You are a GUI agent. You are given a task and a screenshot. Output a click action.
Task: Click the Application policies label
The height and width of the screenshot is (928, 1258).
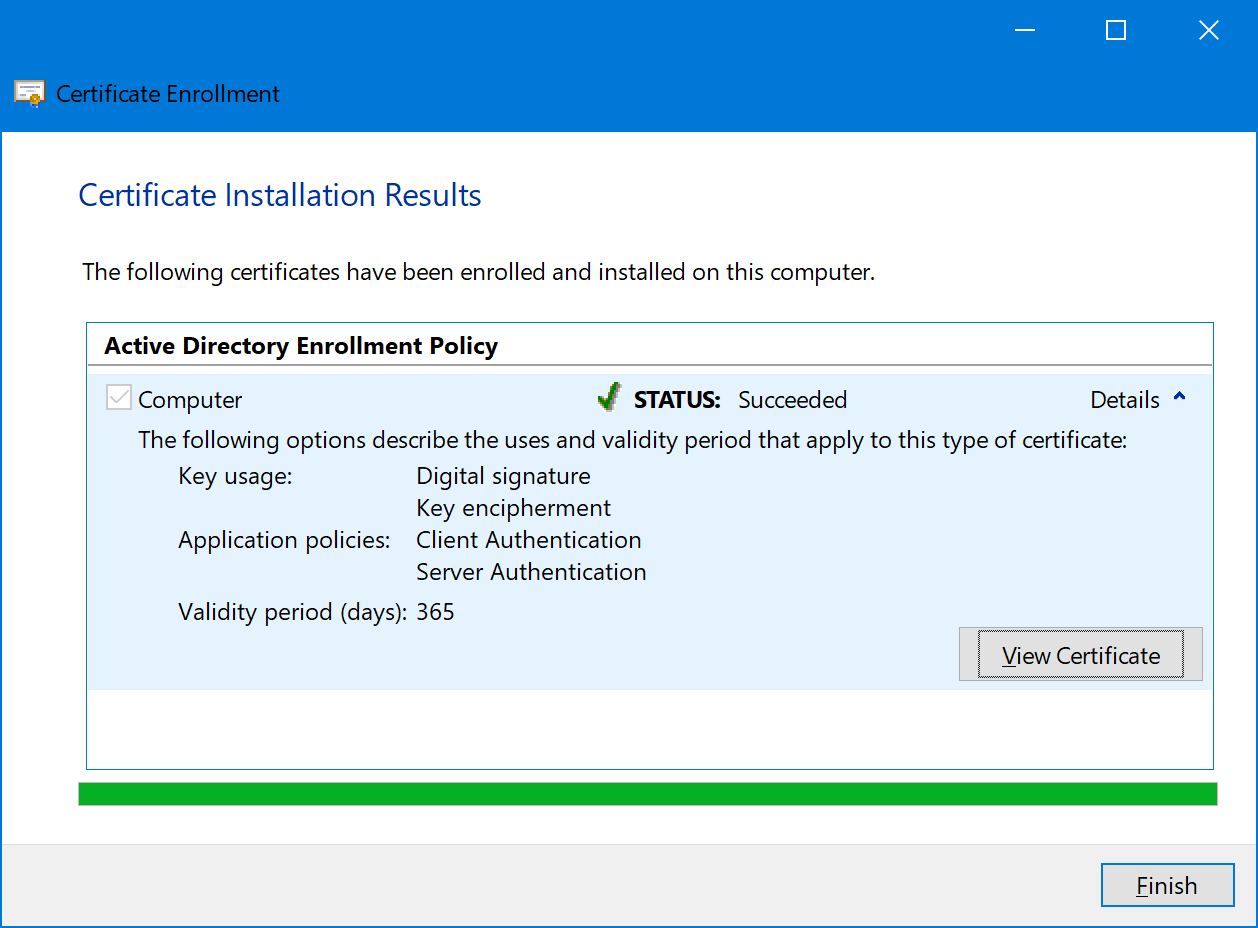point(285,540)
